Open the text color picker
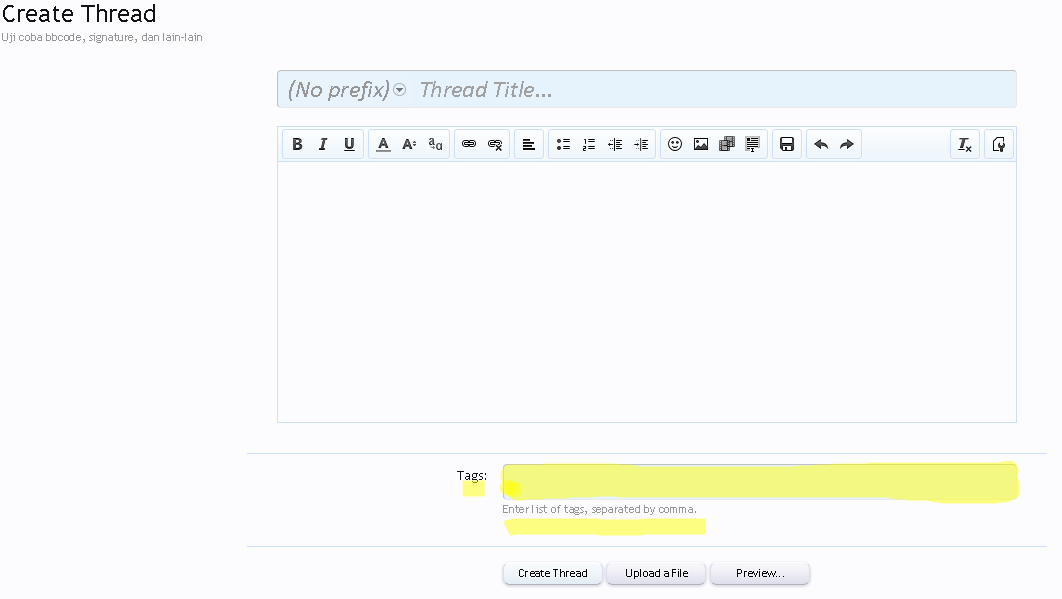This screenshot has height=599, width=1062. (383, 144)
